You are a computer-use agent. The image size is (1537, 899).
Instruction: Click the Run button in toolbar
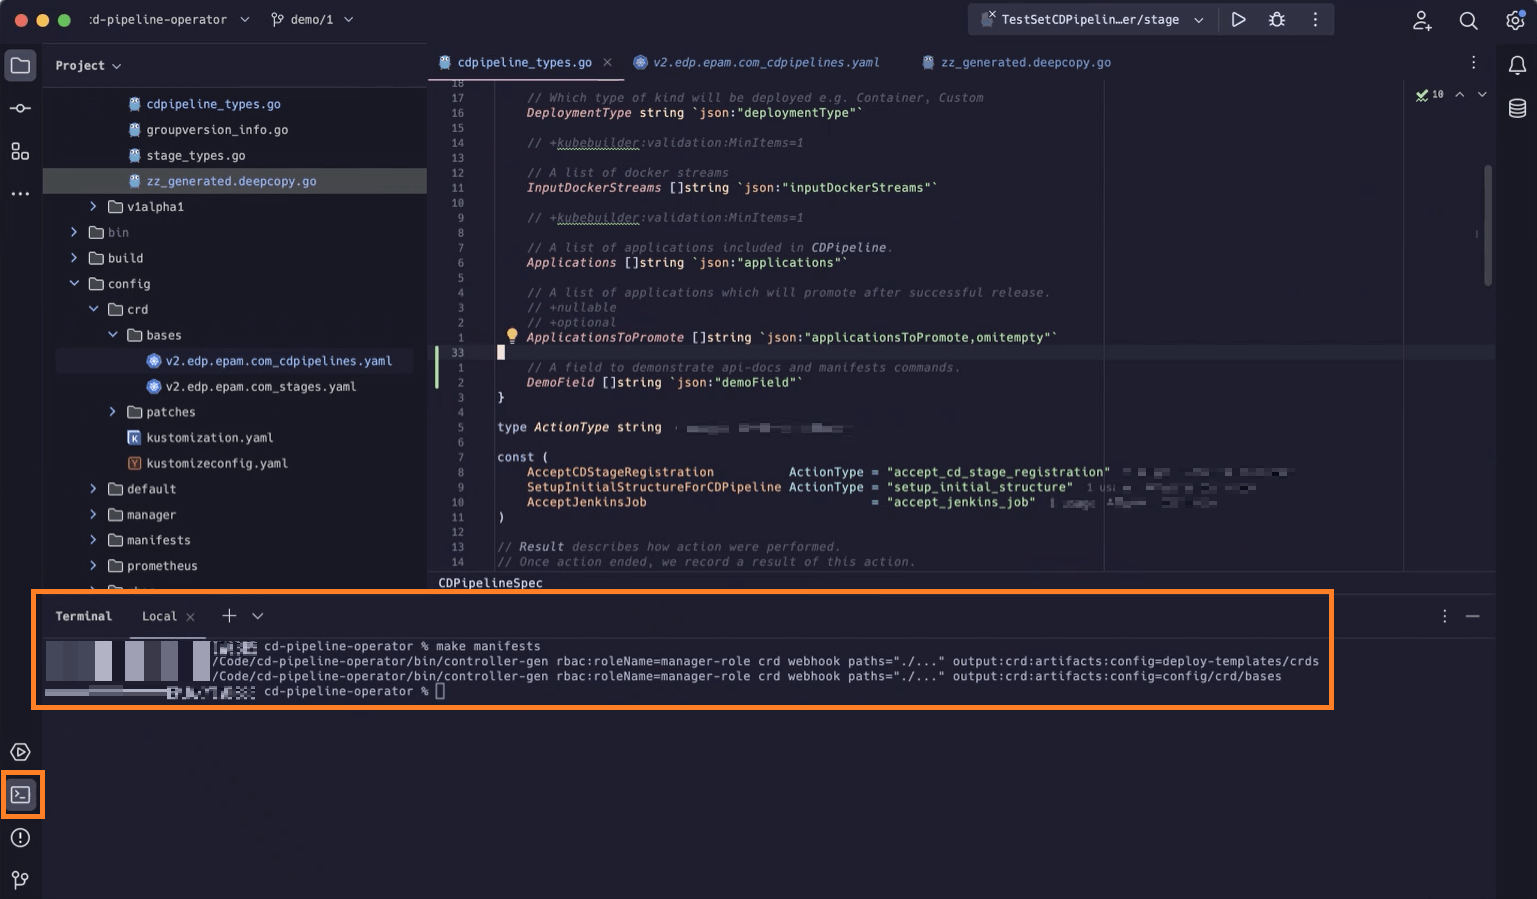point(1238,20)
